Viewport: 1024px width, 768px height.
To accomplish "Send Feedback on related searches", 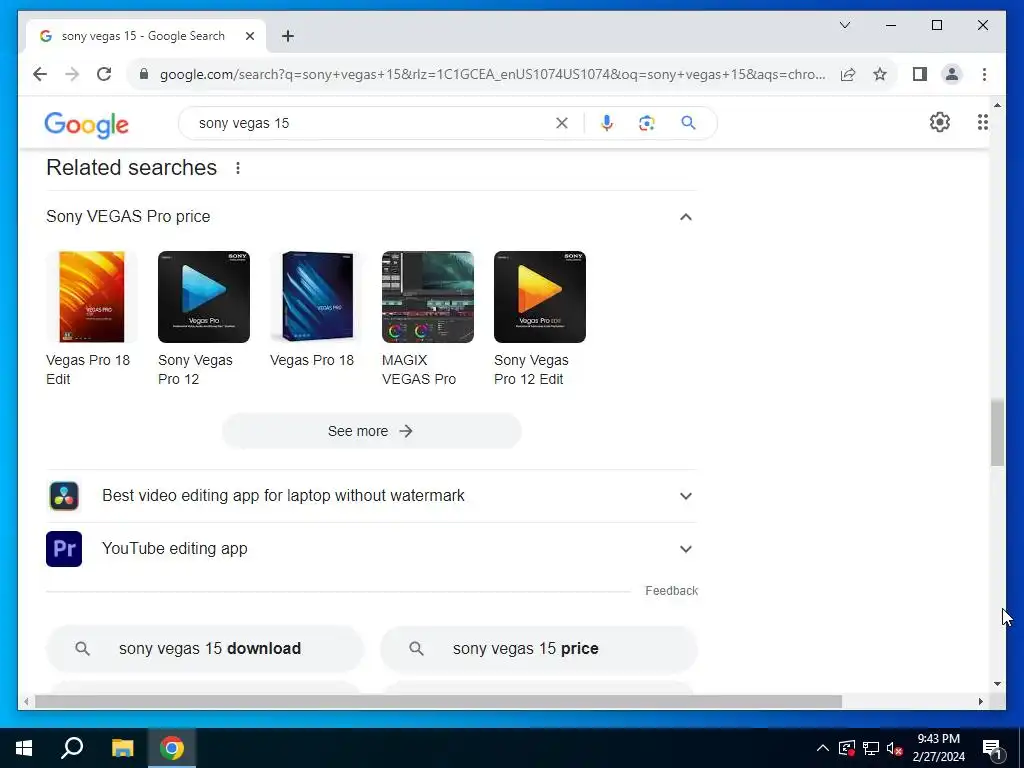I will click(671, 590).
